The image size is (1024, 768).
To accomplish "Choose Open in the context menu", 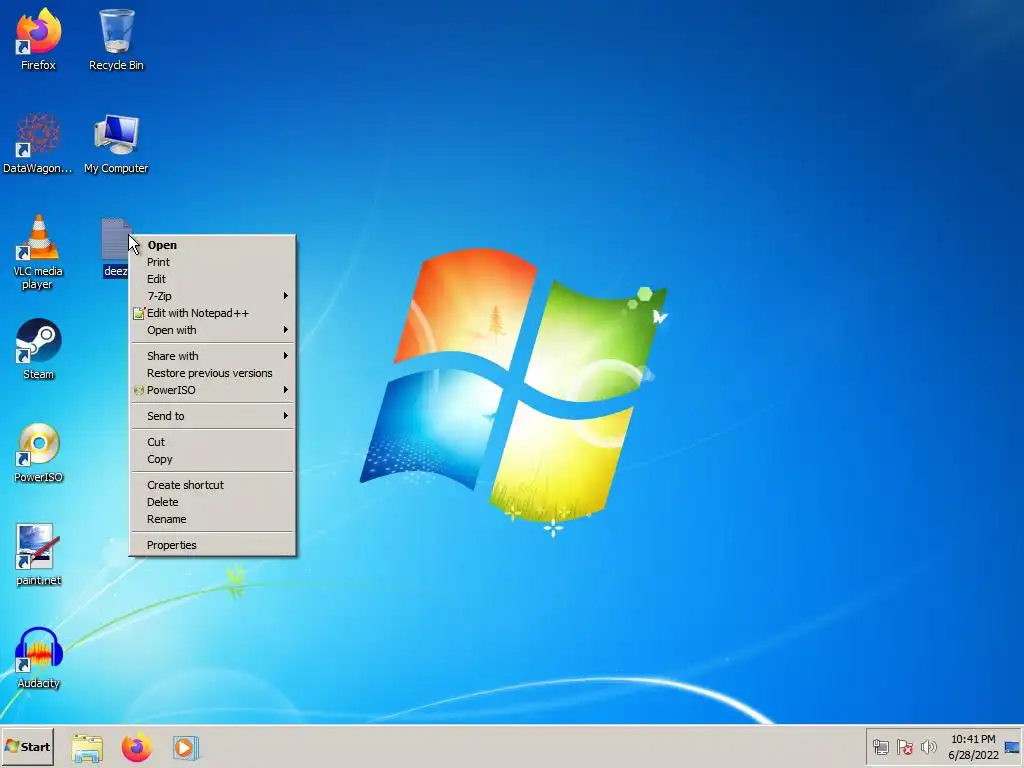I will coord(212,245).
